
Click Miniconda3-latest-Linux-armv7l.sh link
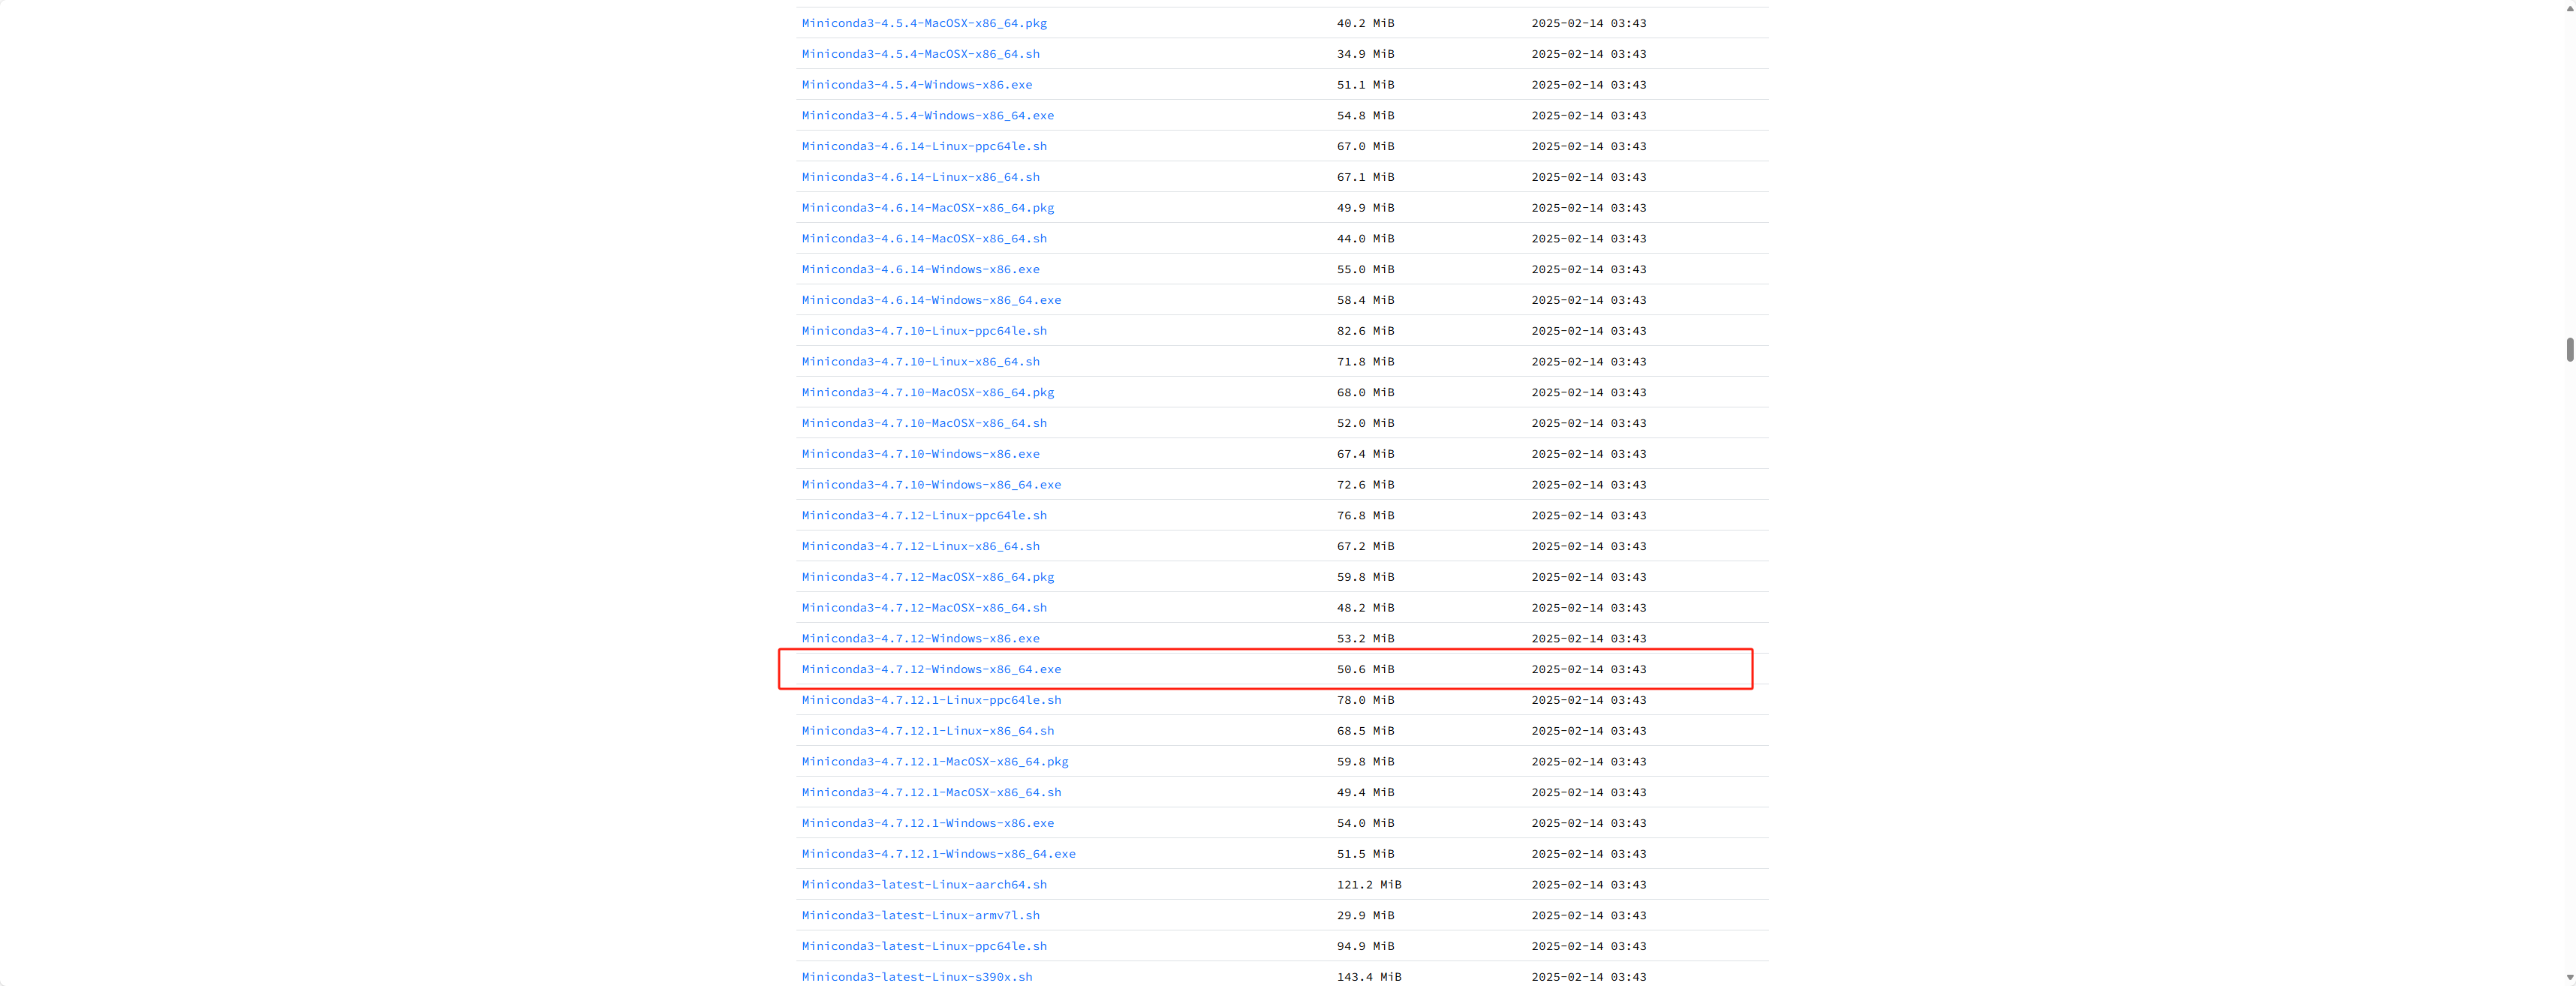tap(920, 916)
